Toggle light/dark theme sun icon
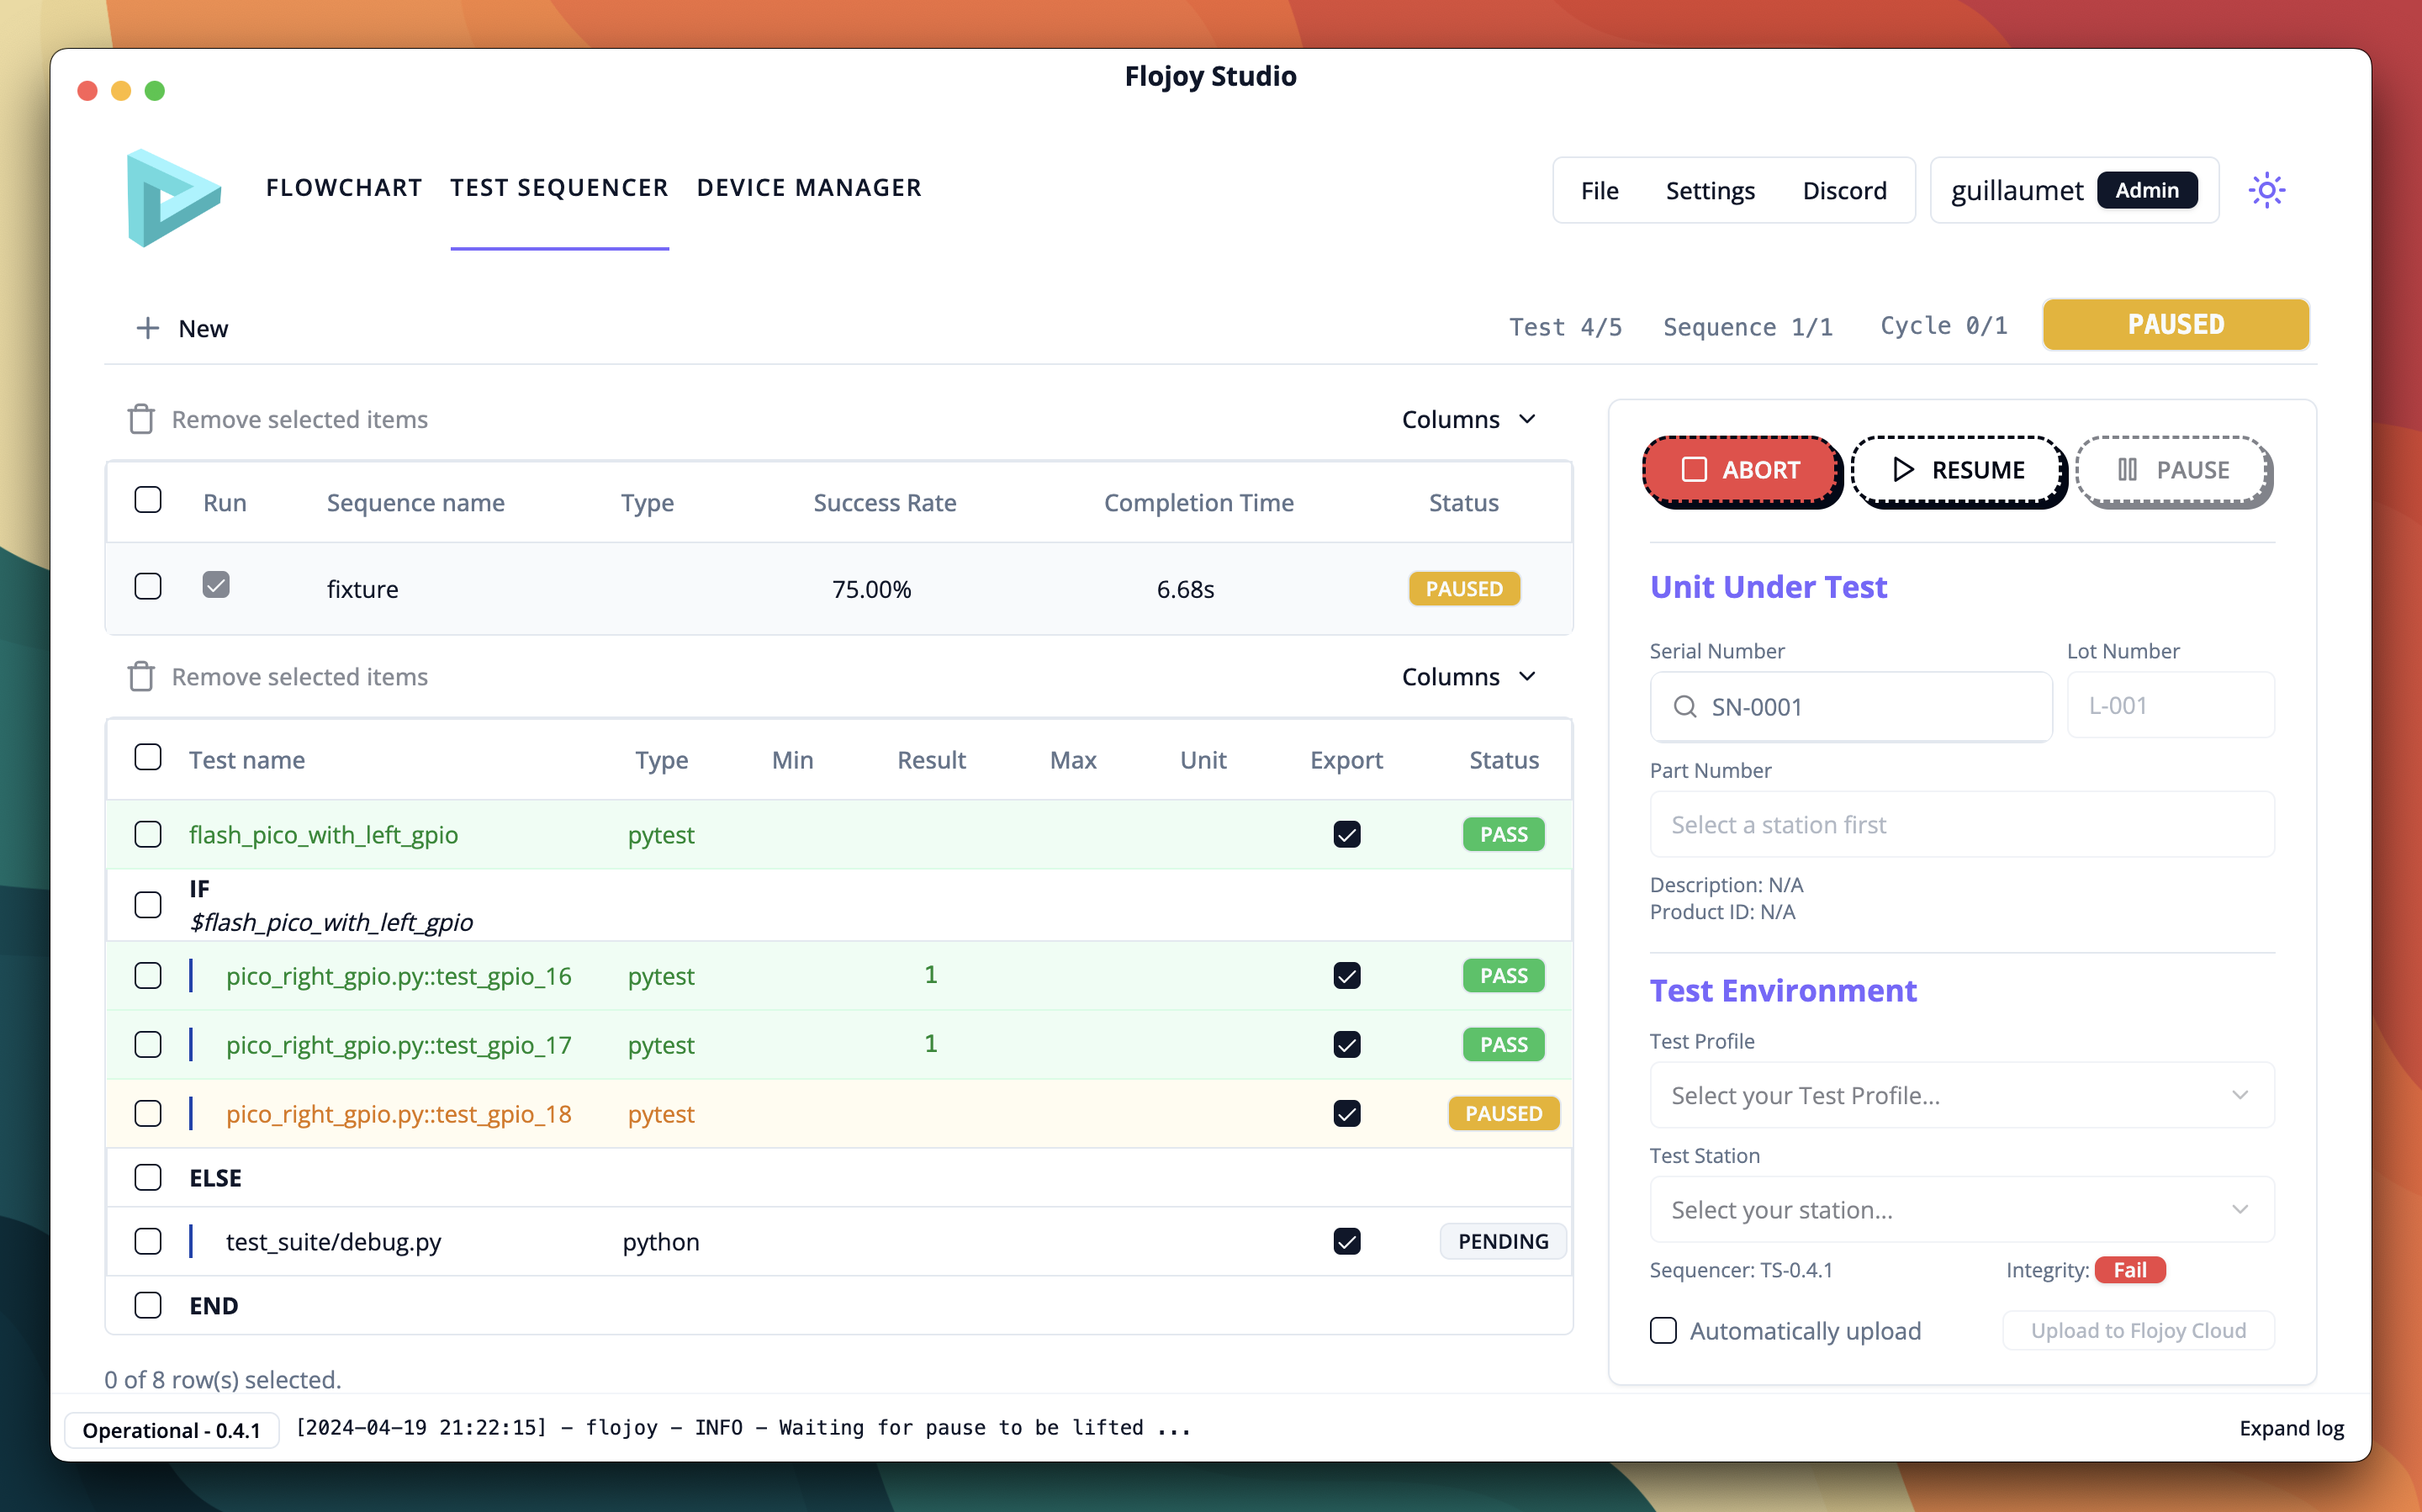The height and width of the screenshot is (1512, 2422). tap(2266, 190)
